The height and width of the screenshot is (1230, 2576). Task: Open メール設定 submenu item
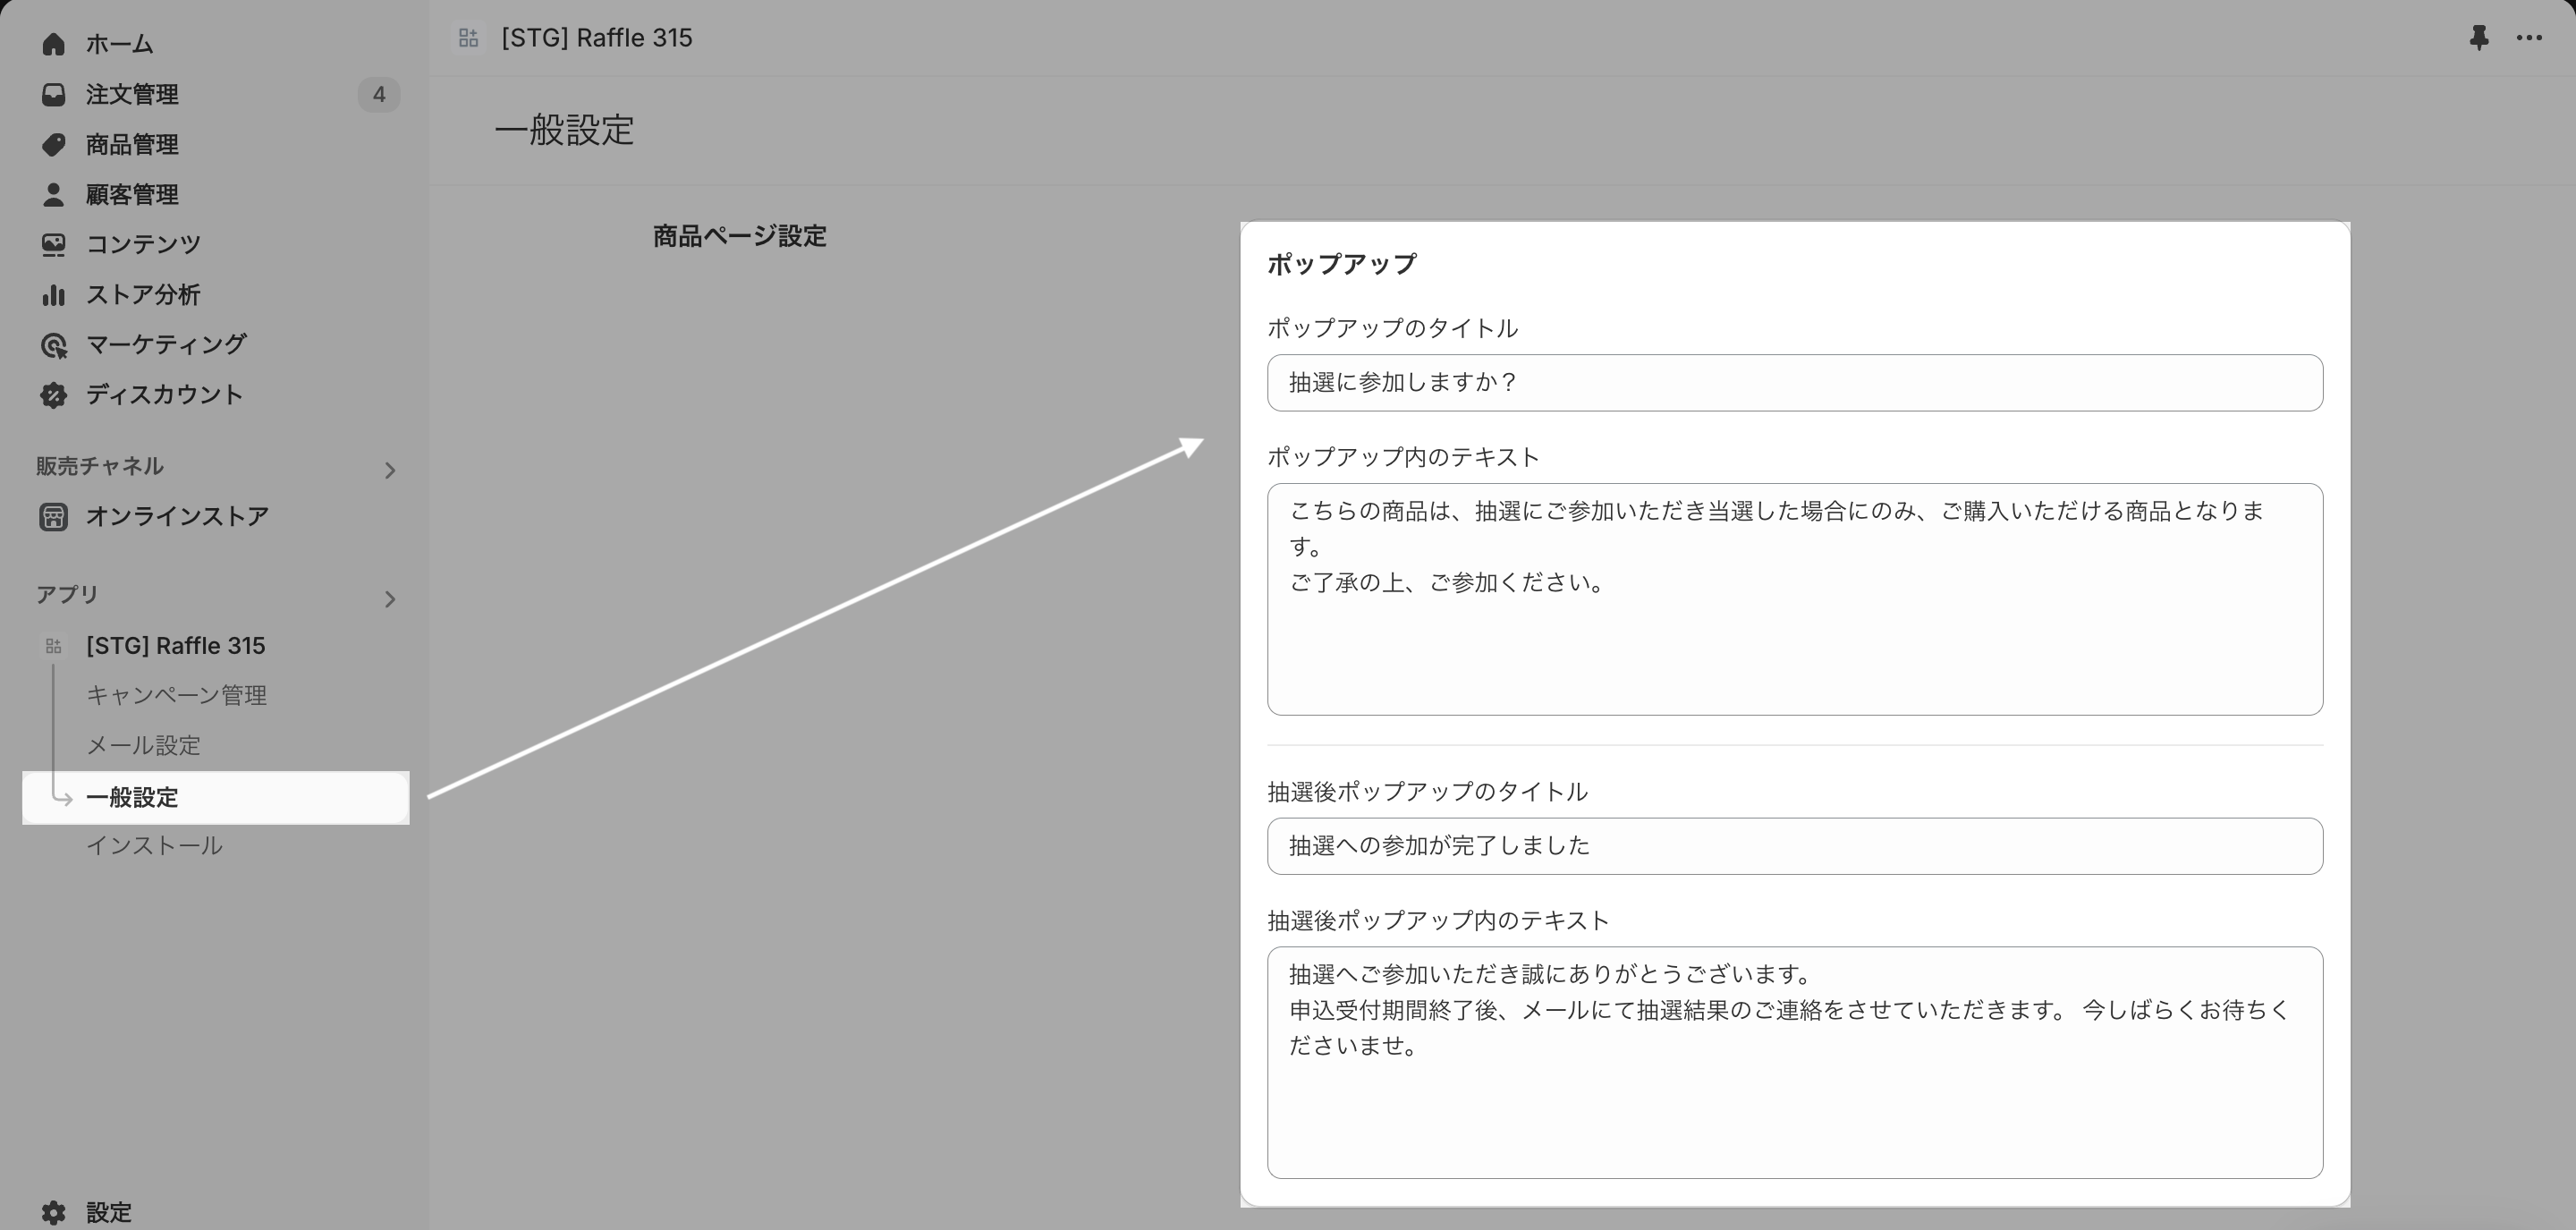(x=143, y=745)
